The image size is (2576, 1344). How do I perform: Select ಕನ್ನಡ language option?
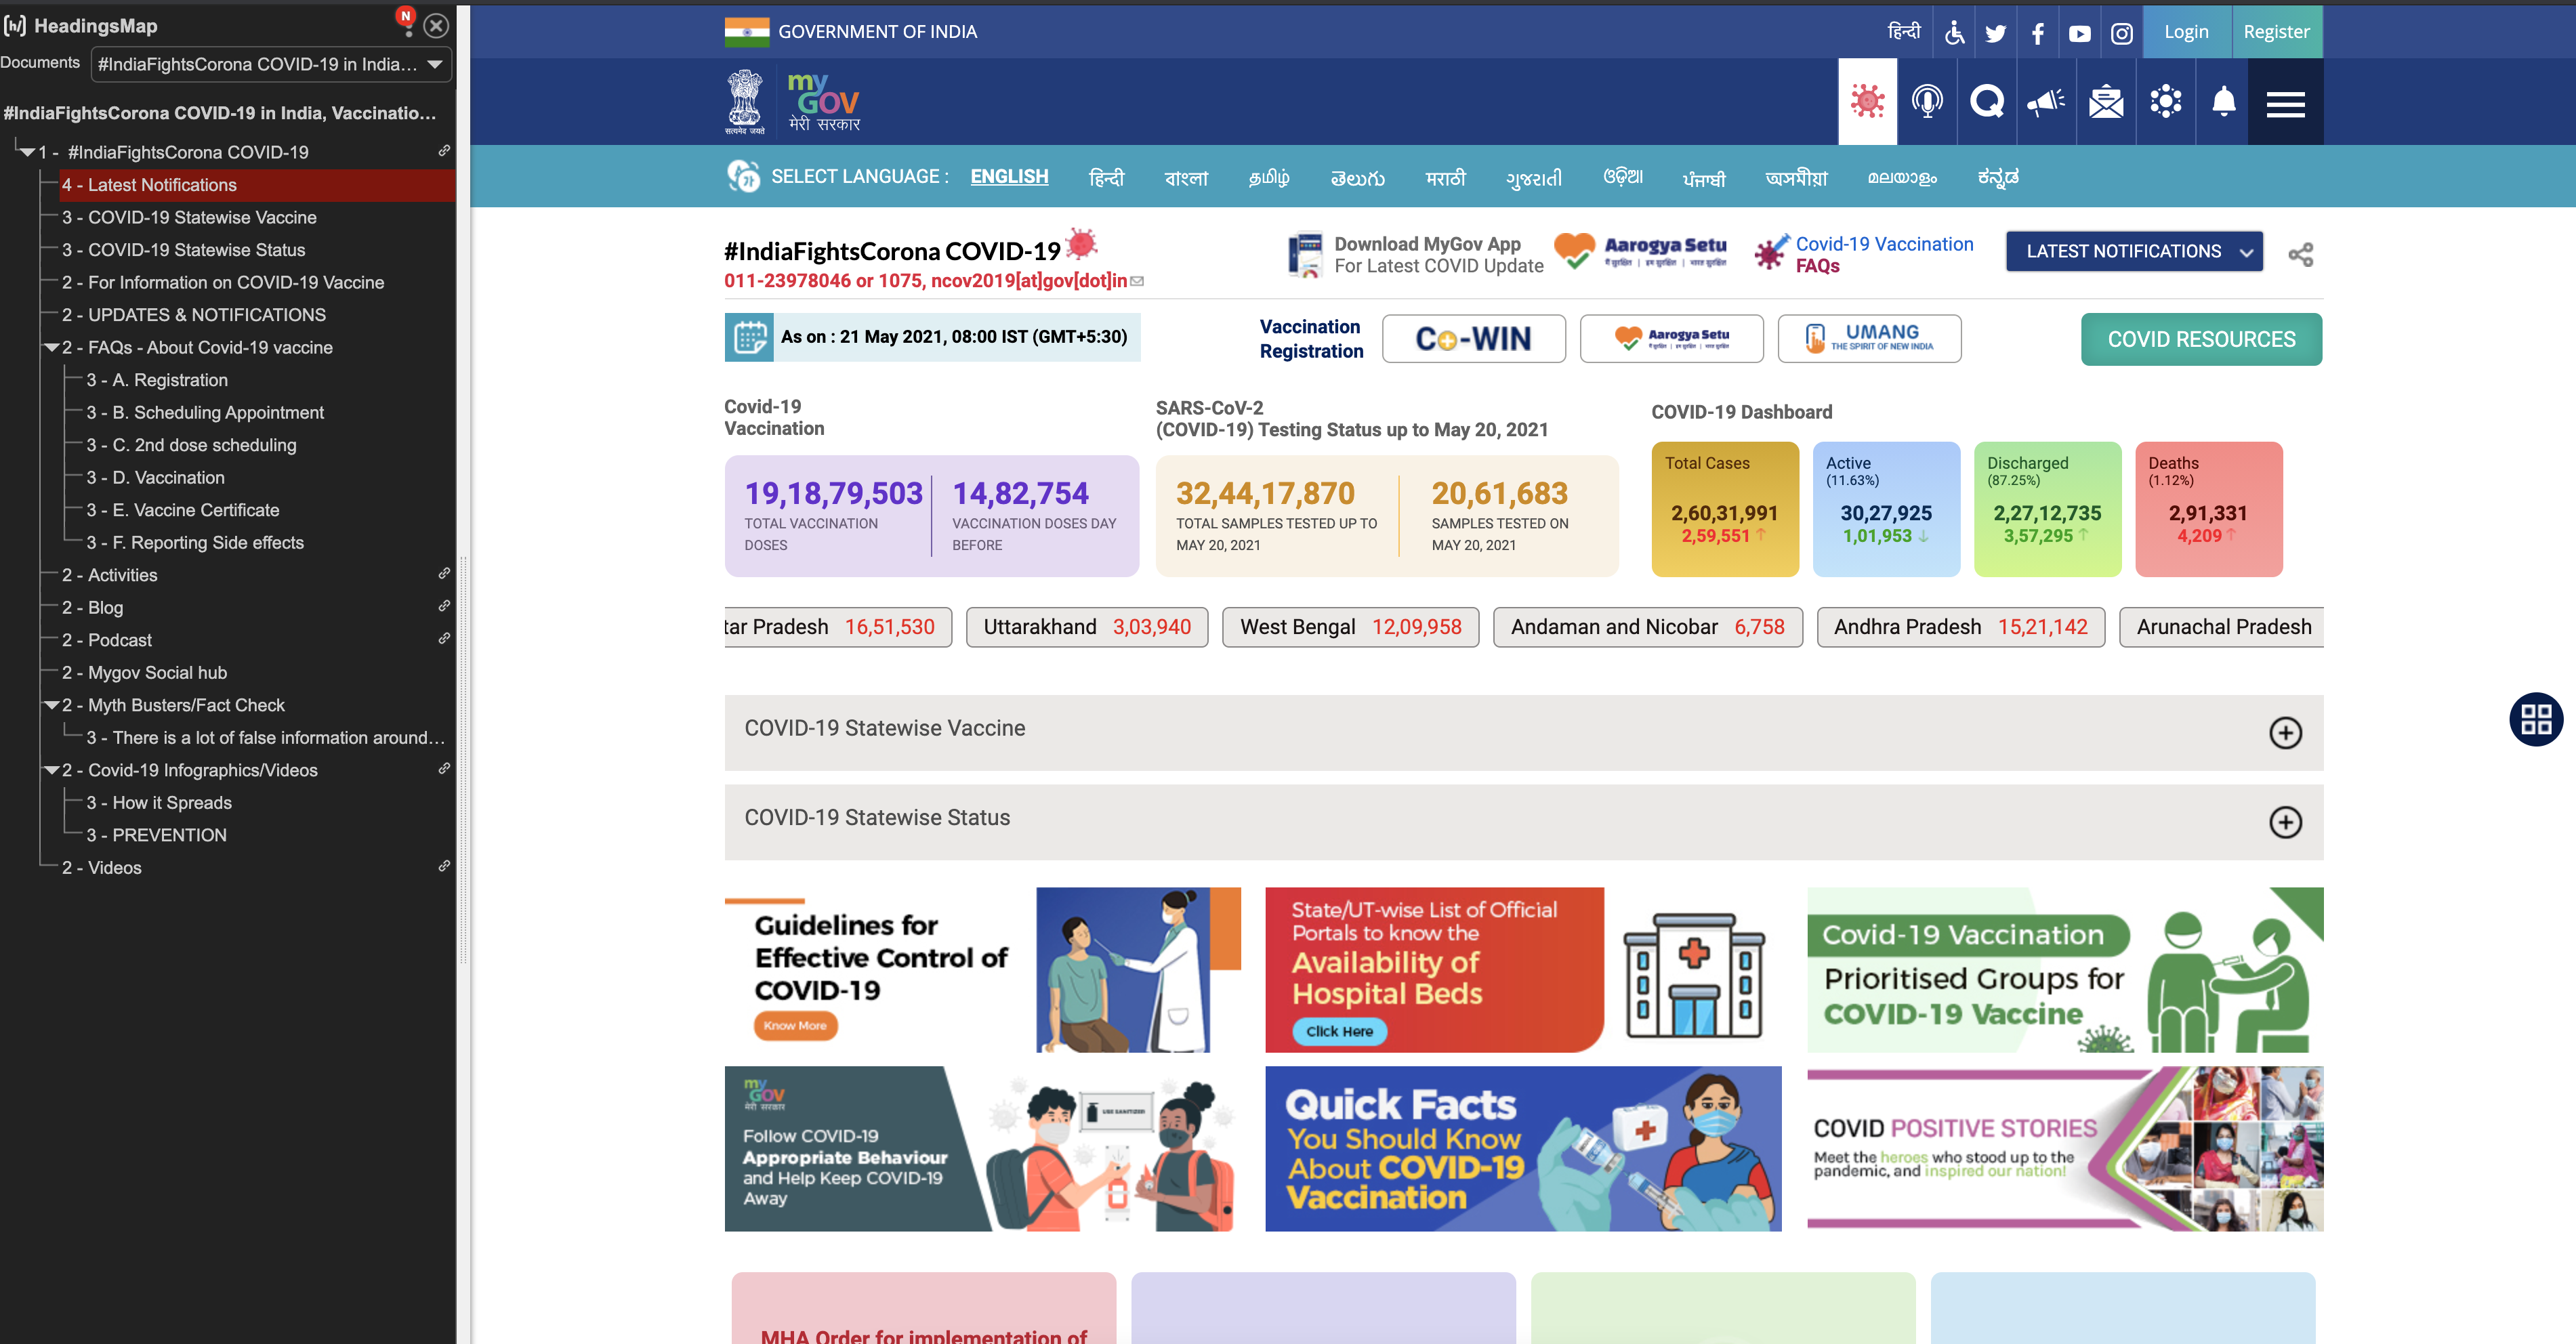[x=1998, y=178]
